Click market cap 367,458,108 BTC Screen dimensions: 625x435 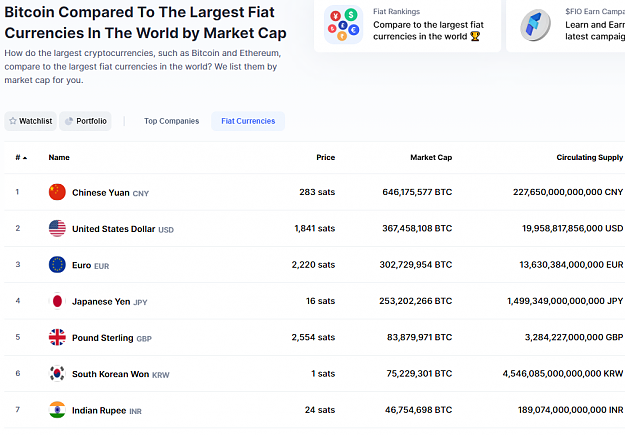pos(417,228)
